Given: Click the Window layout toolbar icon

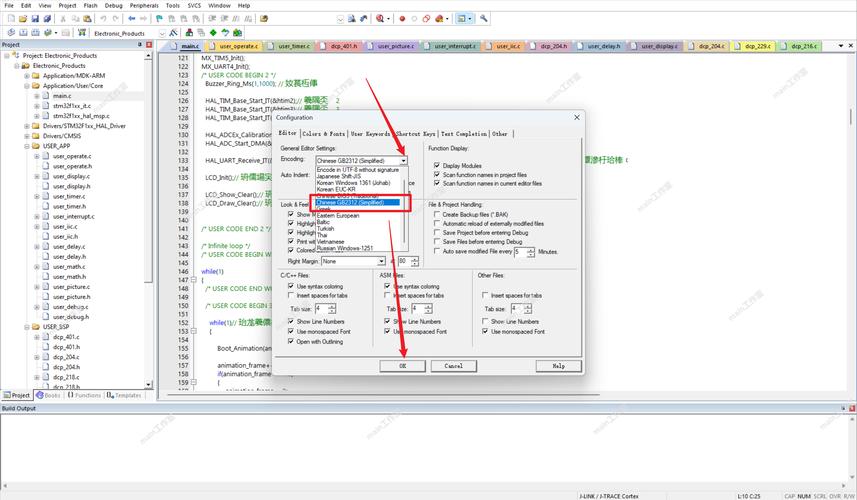Looking at the screenshot, I should coord(462,19).
